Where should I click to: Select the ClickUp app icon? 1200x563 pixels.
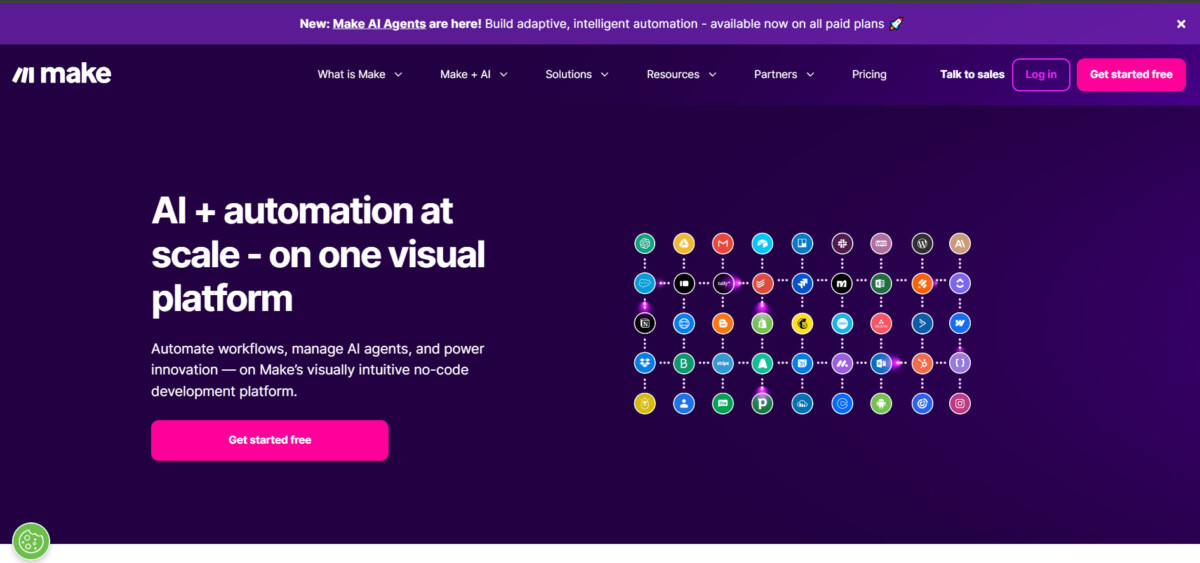960,283
